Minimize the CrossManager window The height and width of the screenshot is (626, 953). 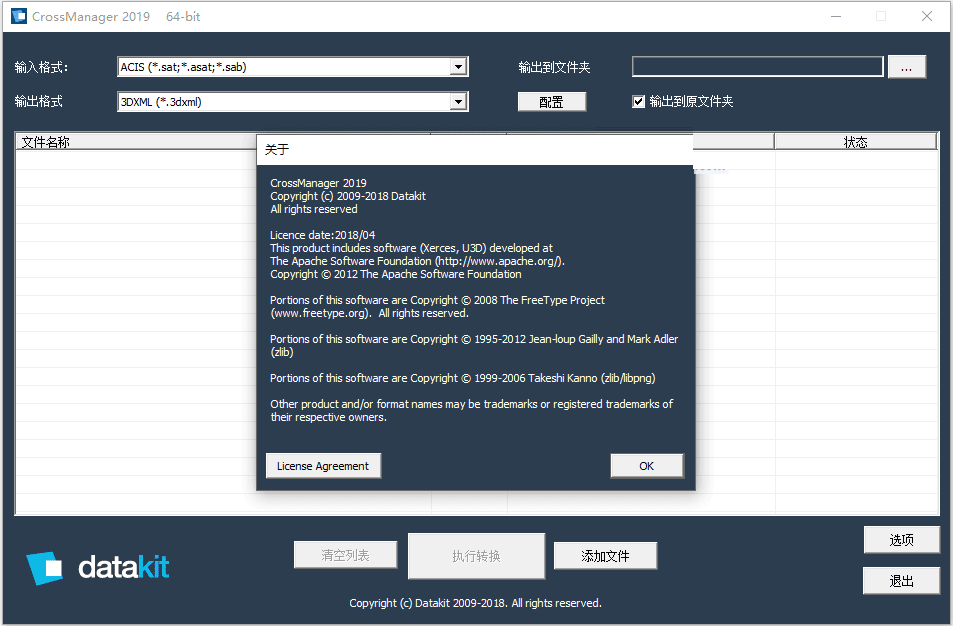tap(836, 16)
